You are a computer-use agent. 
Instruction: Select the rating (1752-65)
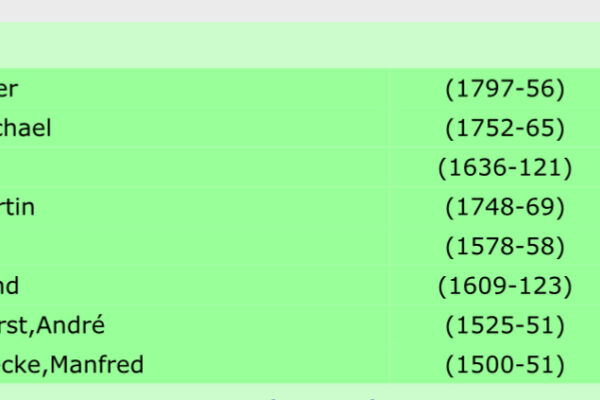(x=505, y=128)
